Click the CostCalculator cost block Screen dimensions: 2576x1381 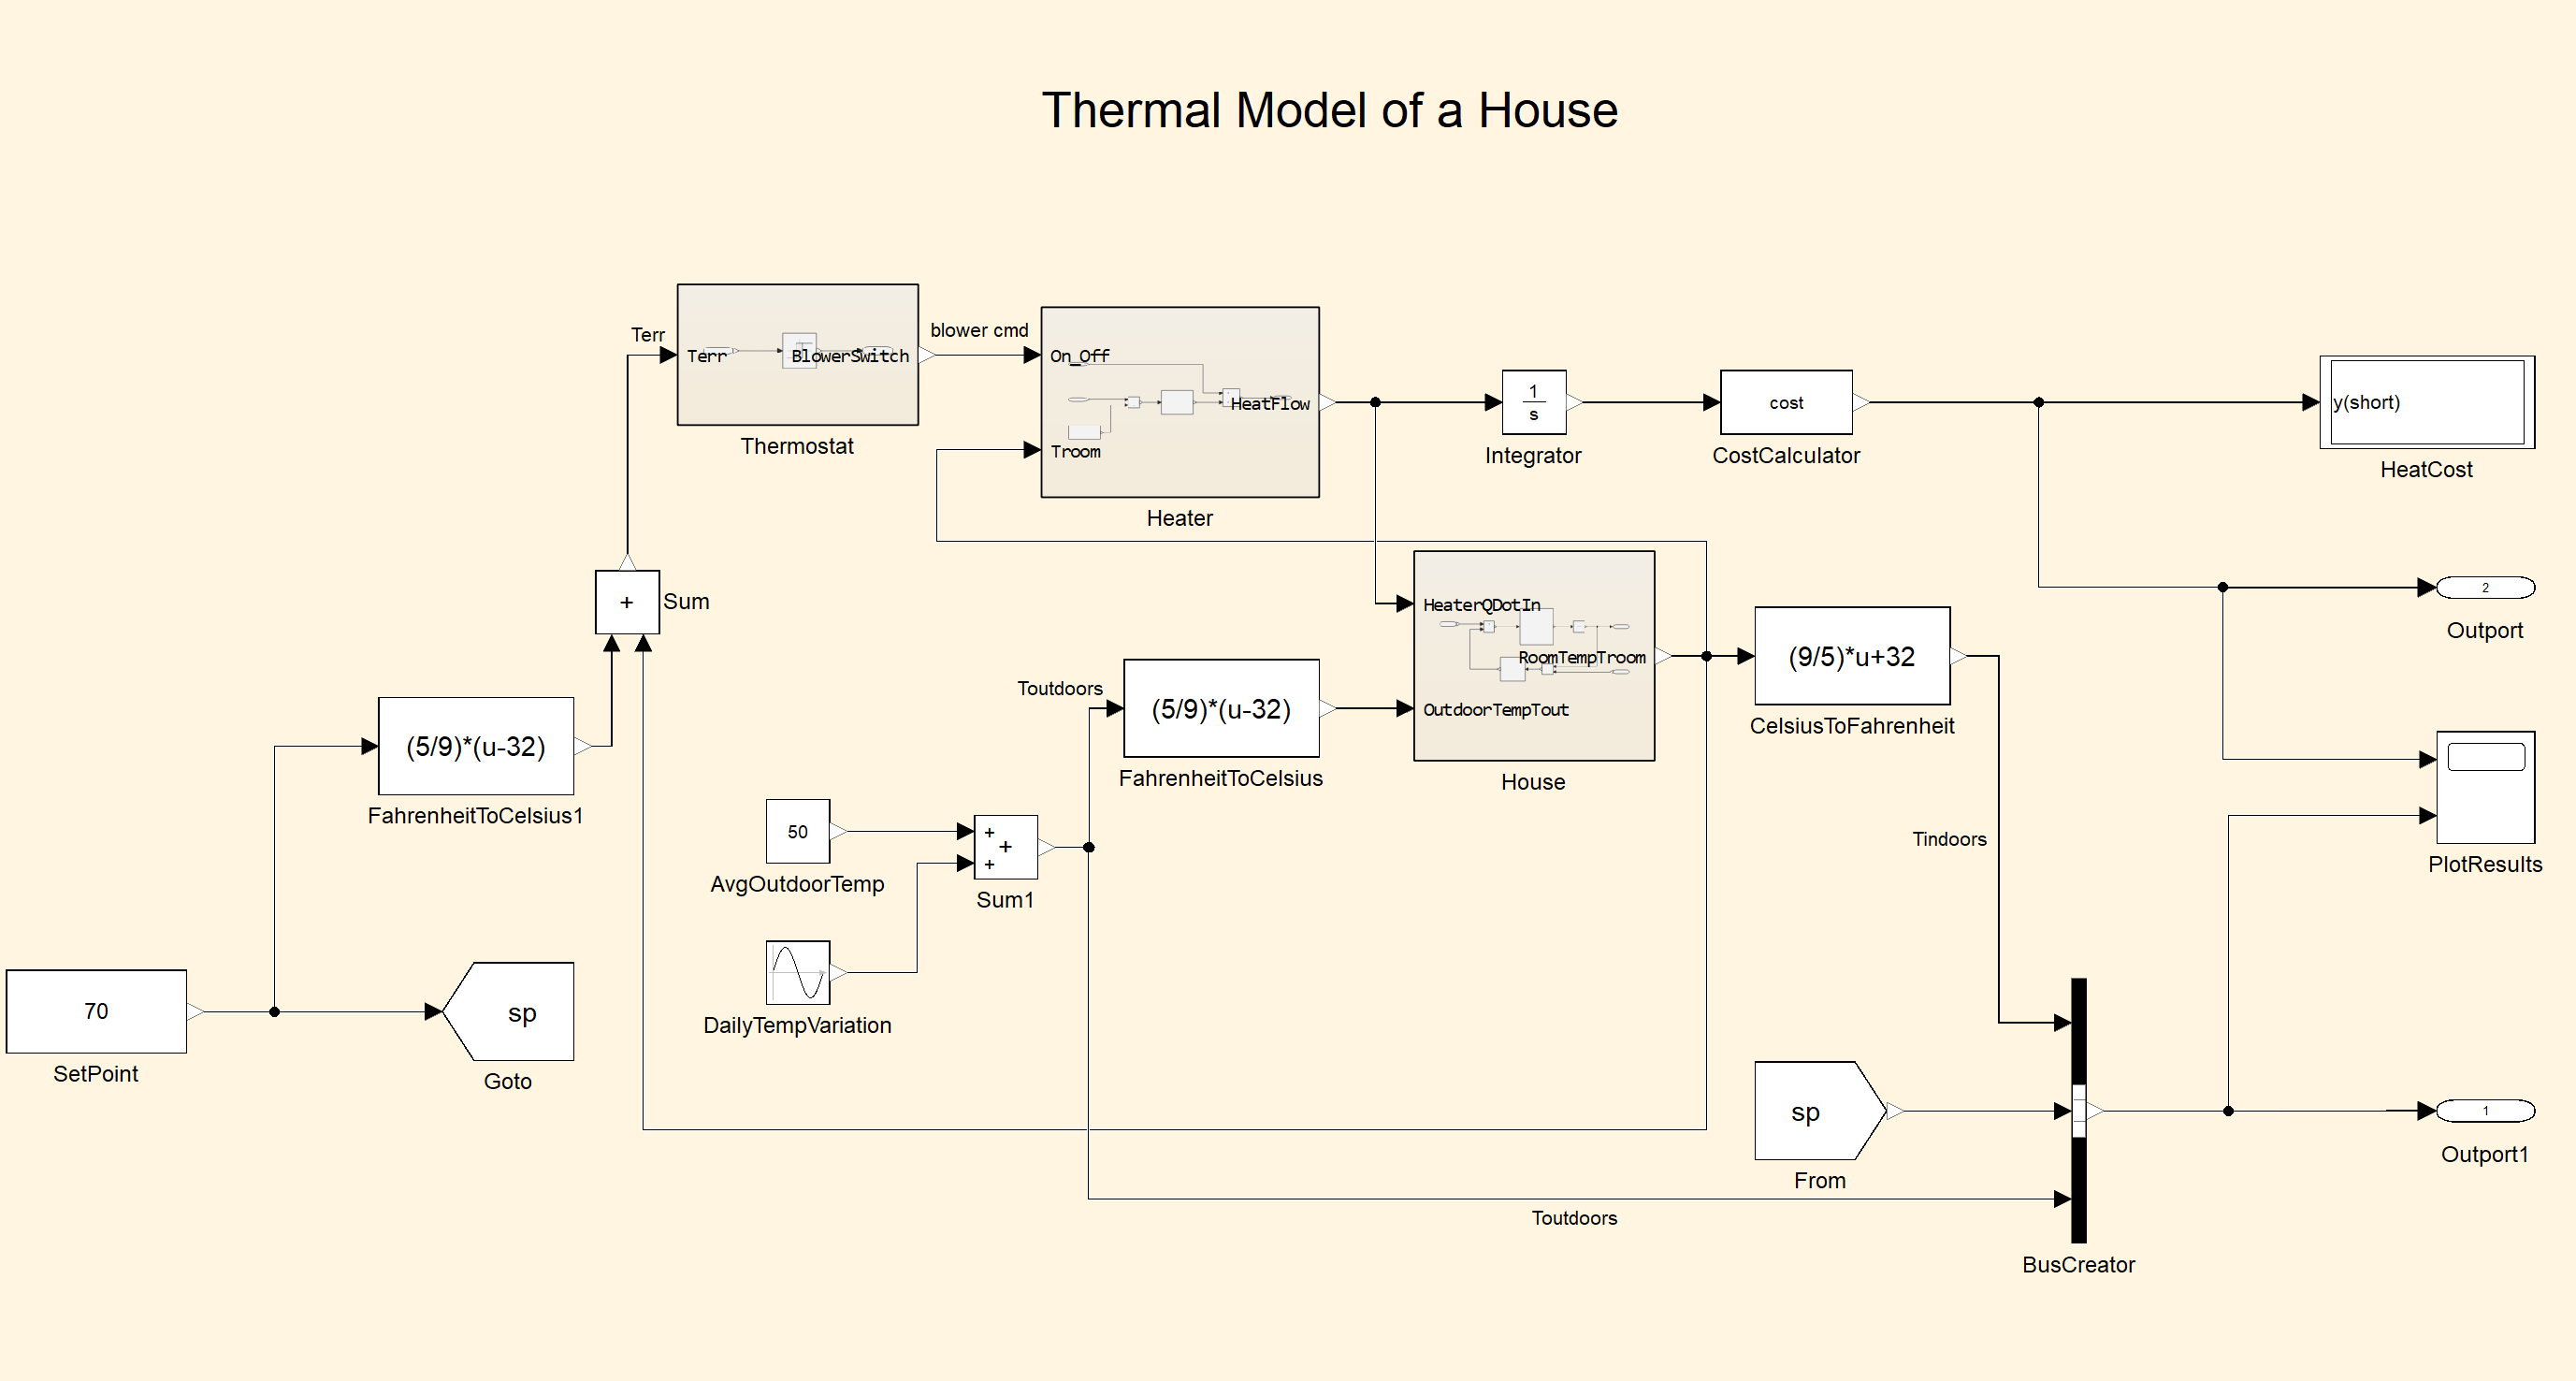(1786, 402)
